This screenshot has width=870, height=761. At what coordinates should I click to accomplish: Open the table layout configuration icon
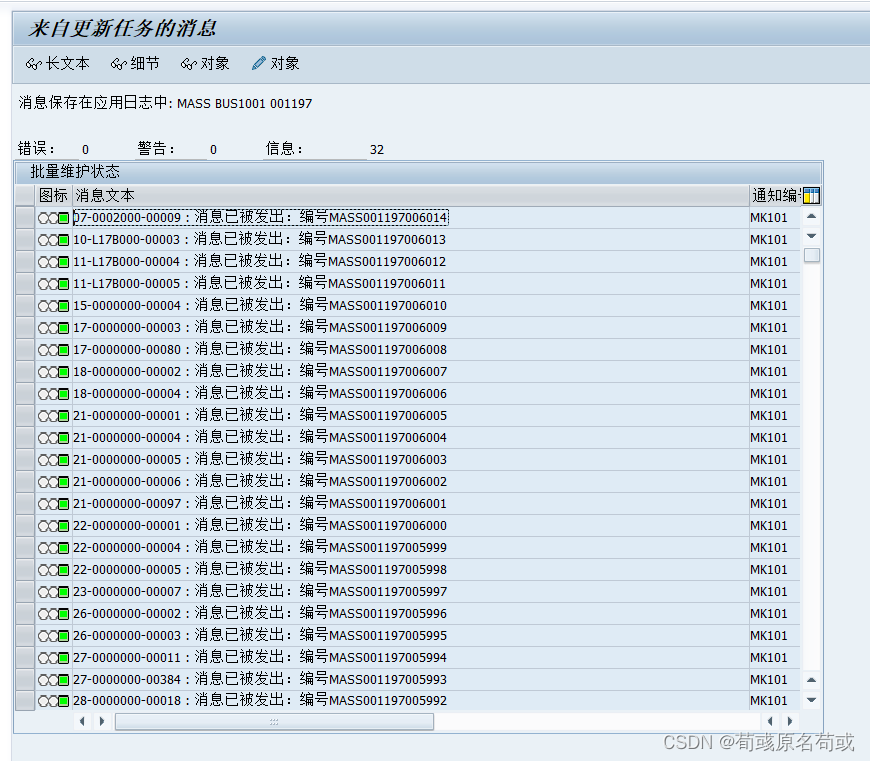811,195
